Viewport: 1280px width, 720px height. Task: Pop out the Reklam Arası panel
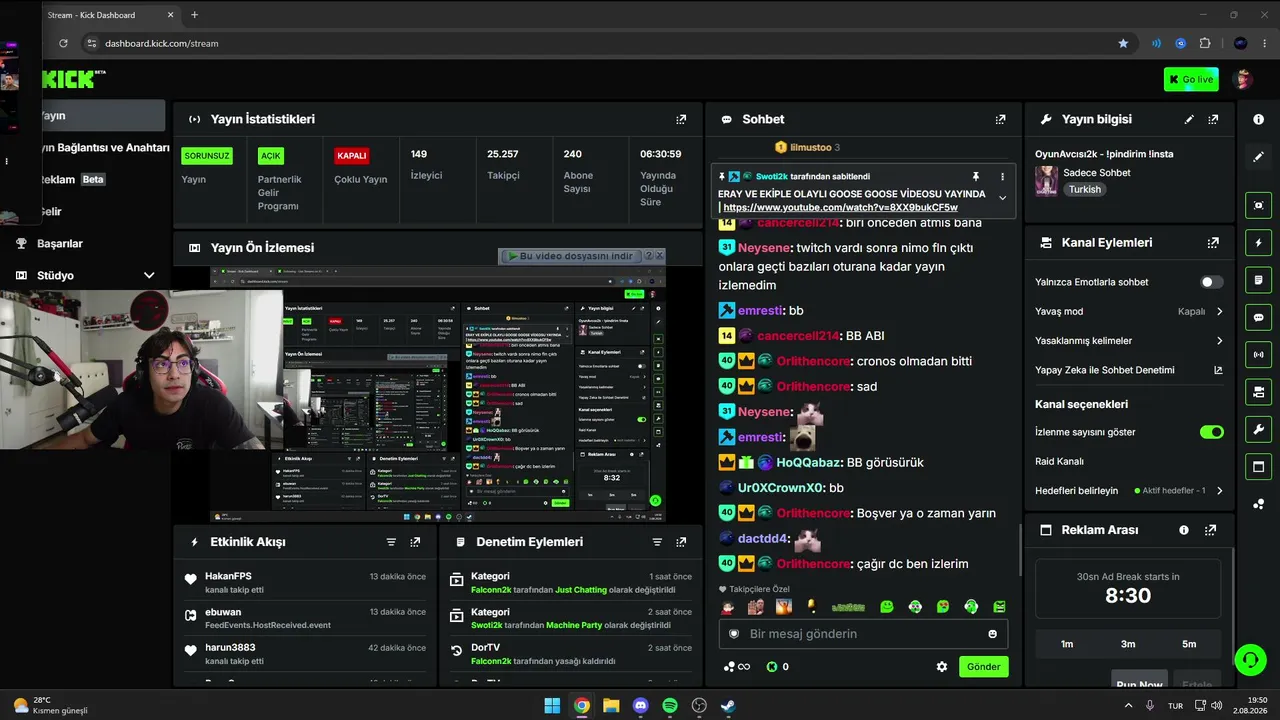pos(1210,530)
